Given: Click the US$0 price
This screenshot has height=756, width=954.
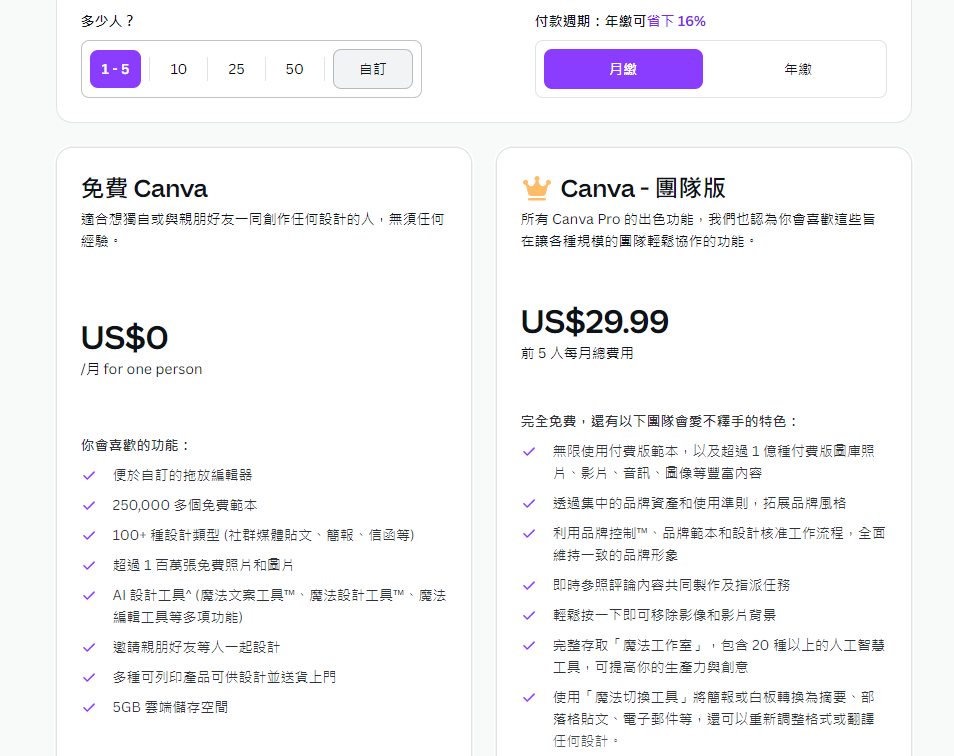Looking at the screenshot, I should point(124,337).
